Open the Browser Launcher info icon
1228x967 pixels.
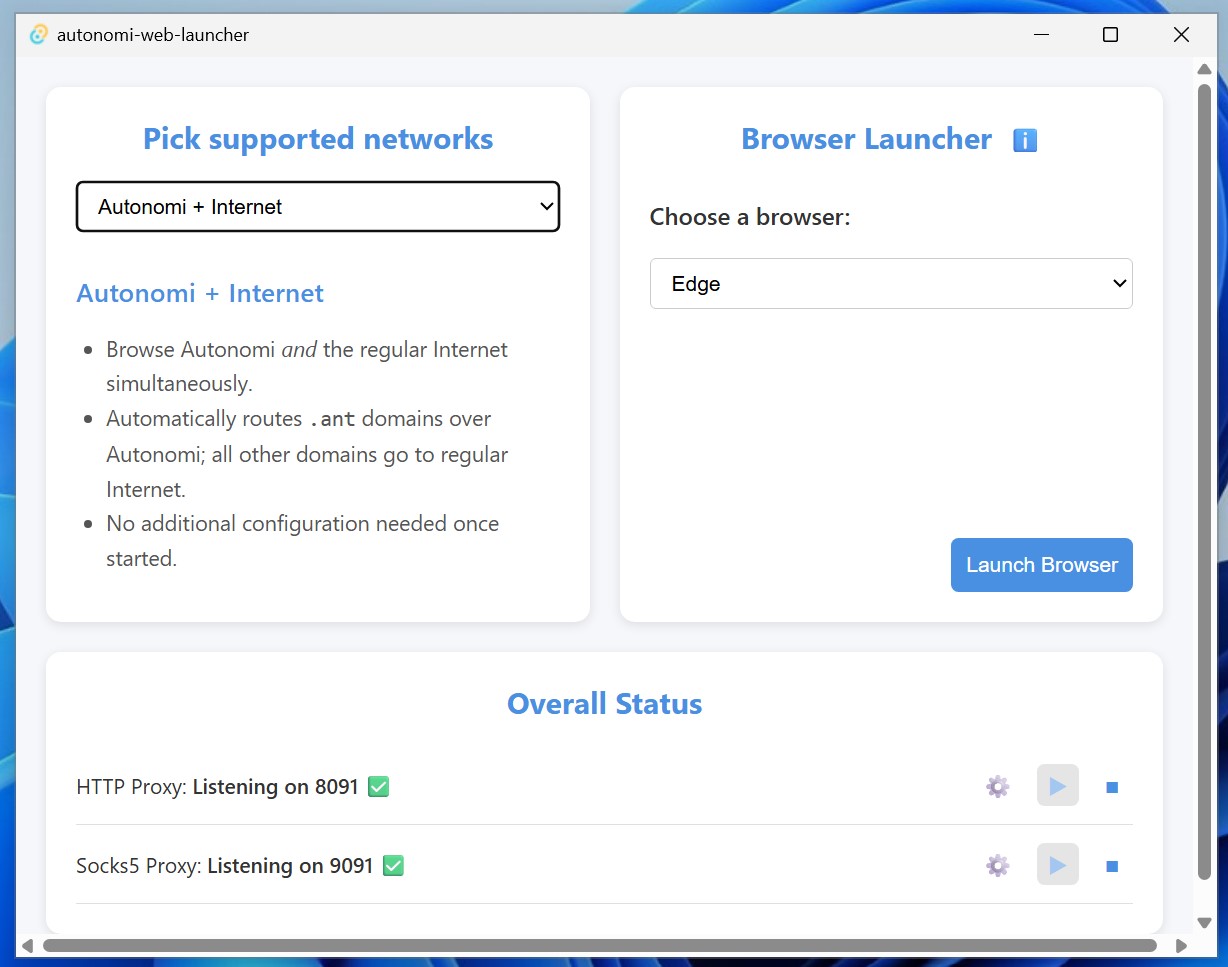1025,141
